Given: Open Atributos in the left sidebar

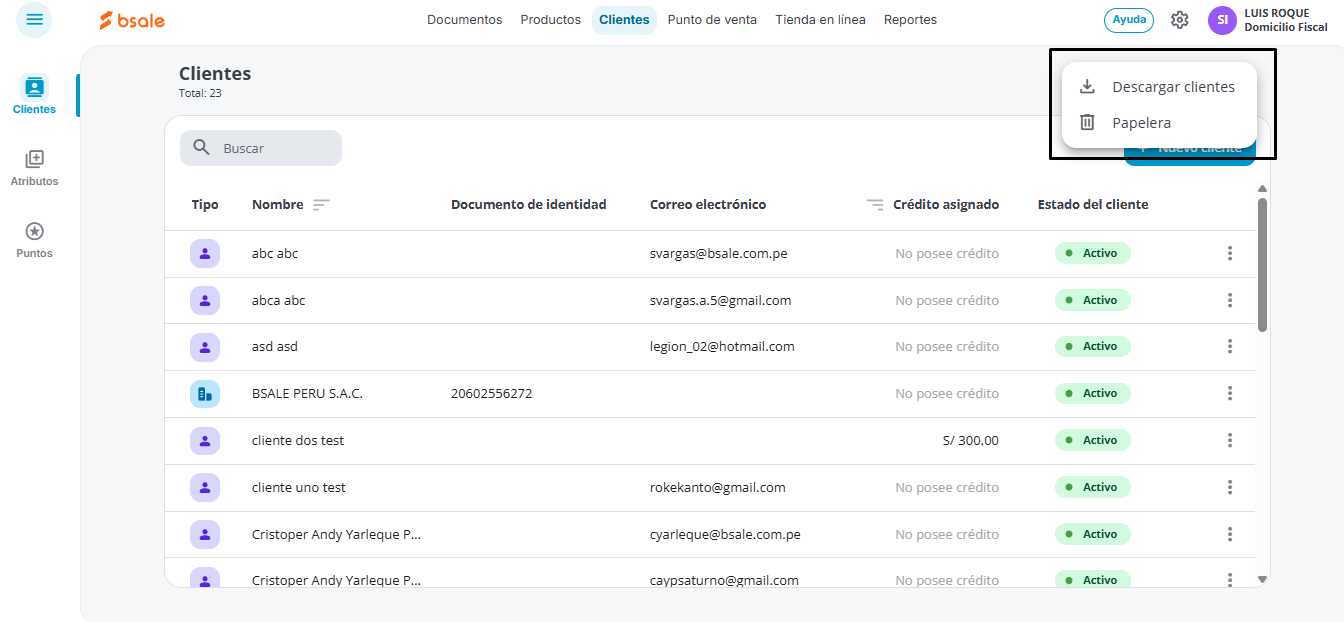Looking at the screenshot, I should tap(34, 168).
